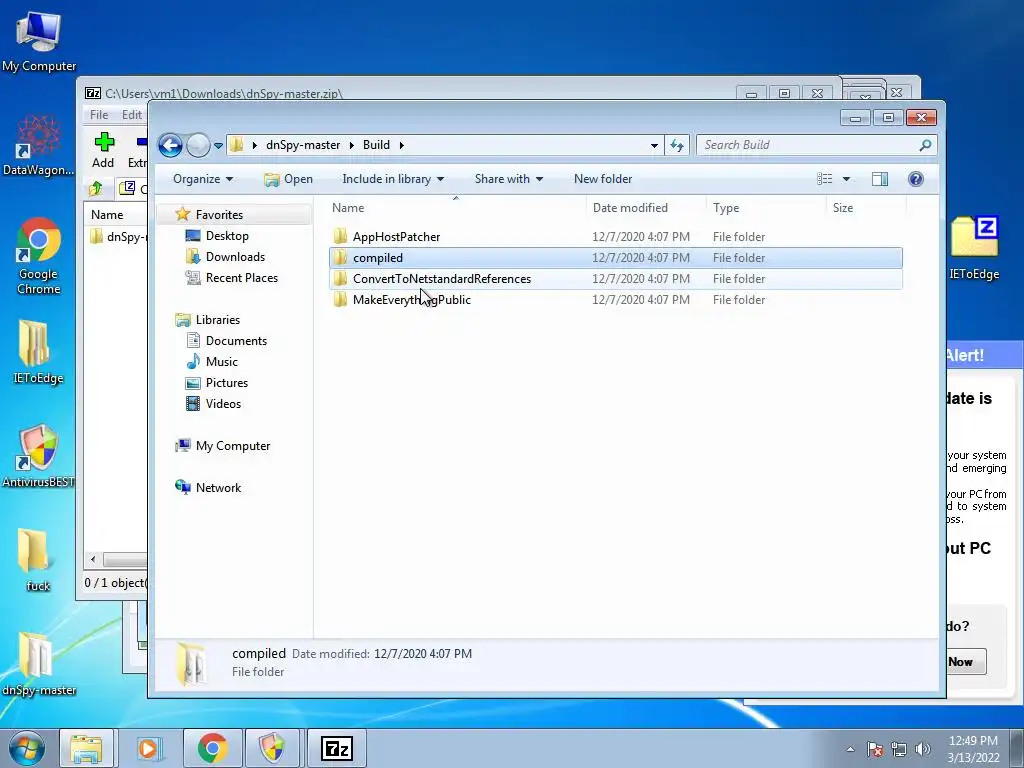Image resolution: width=1024 pixels, height=768 pixels.
Task: Click the Explorer Back navigation arrow
Action: point(170,145)
